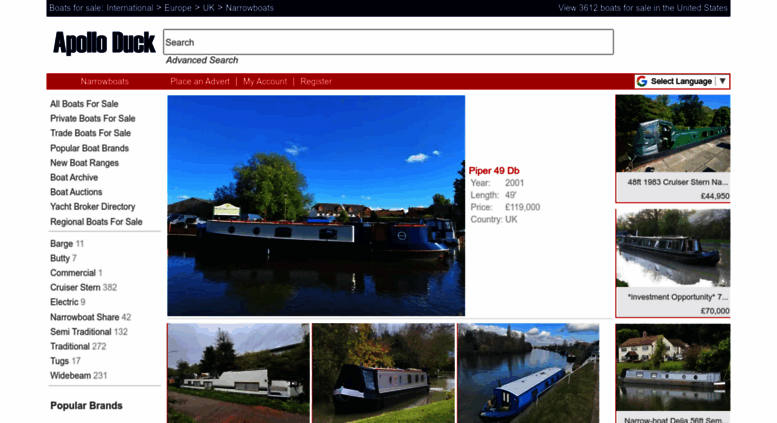Open the Select Language dropdown arrow
Image resolution: width=777 pixels, height=423 pixels.
click(722, 81)
